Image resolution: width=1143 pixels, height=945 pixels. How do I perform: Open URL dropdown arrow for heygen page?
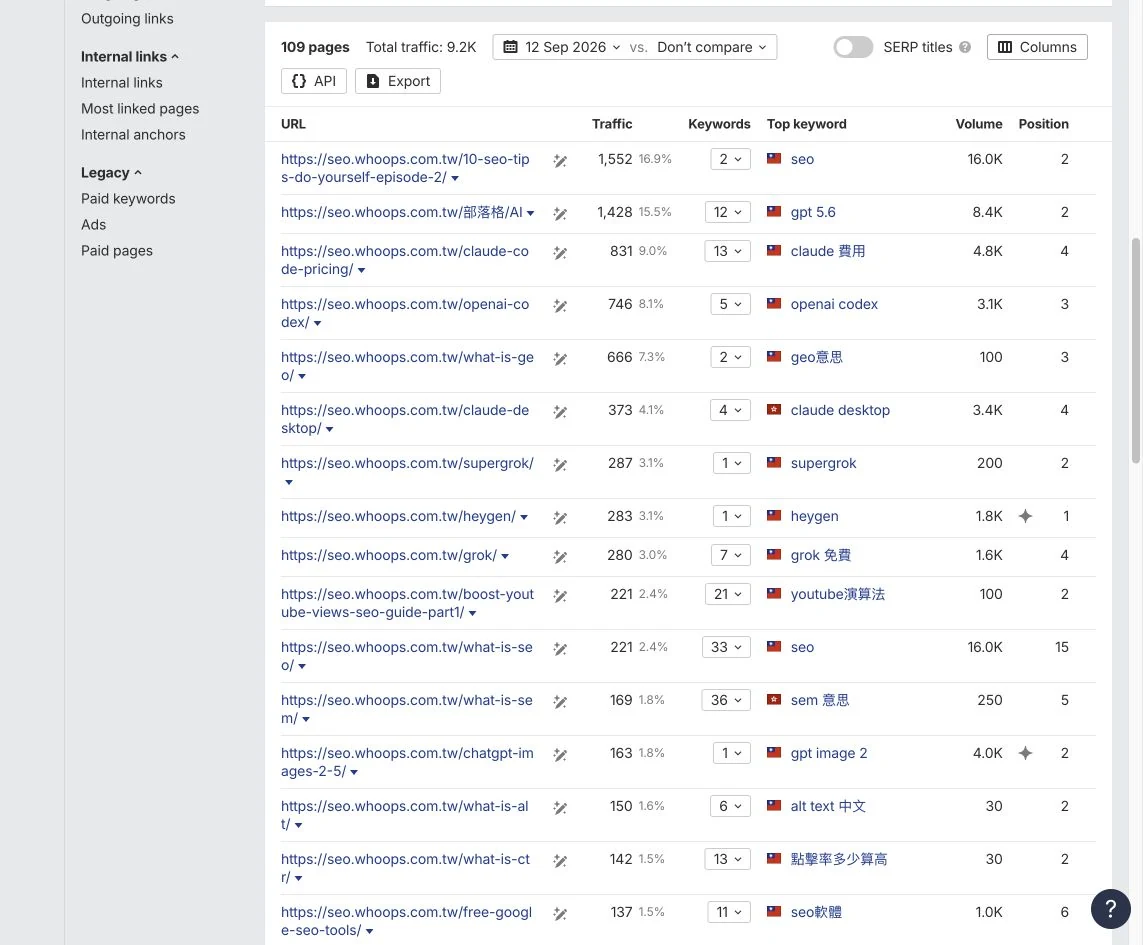(524, 518)
